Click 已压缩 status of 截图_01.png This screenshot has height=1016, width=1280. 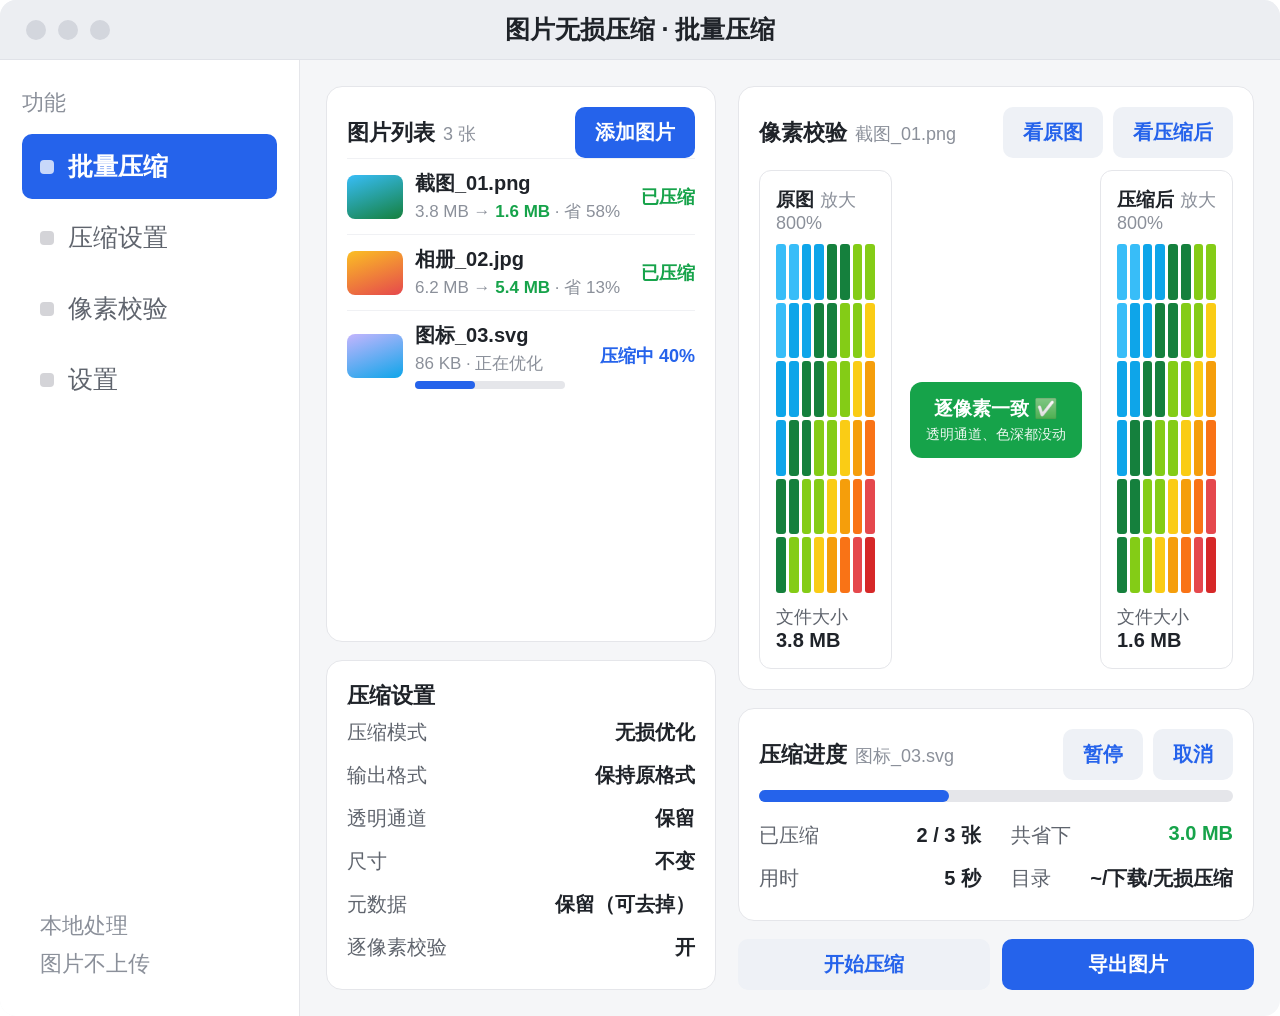[x=668, y=197]
